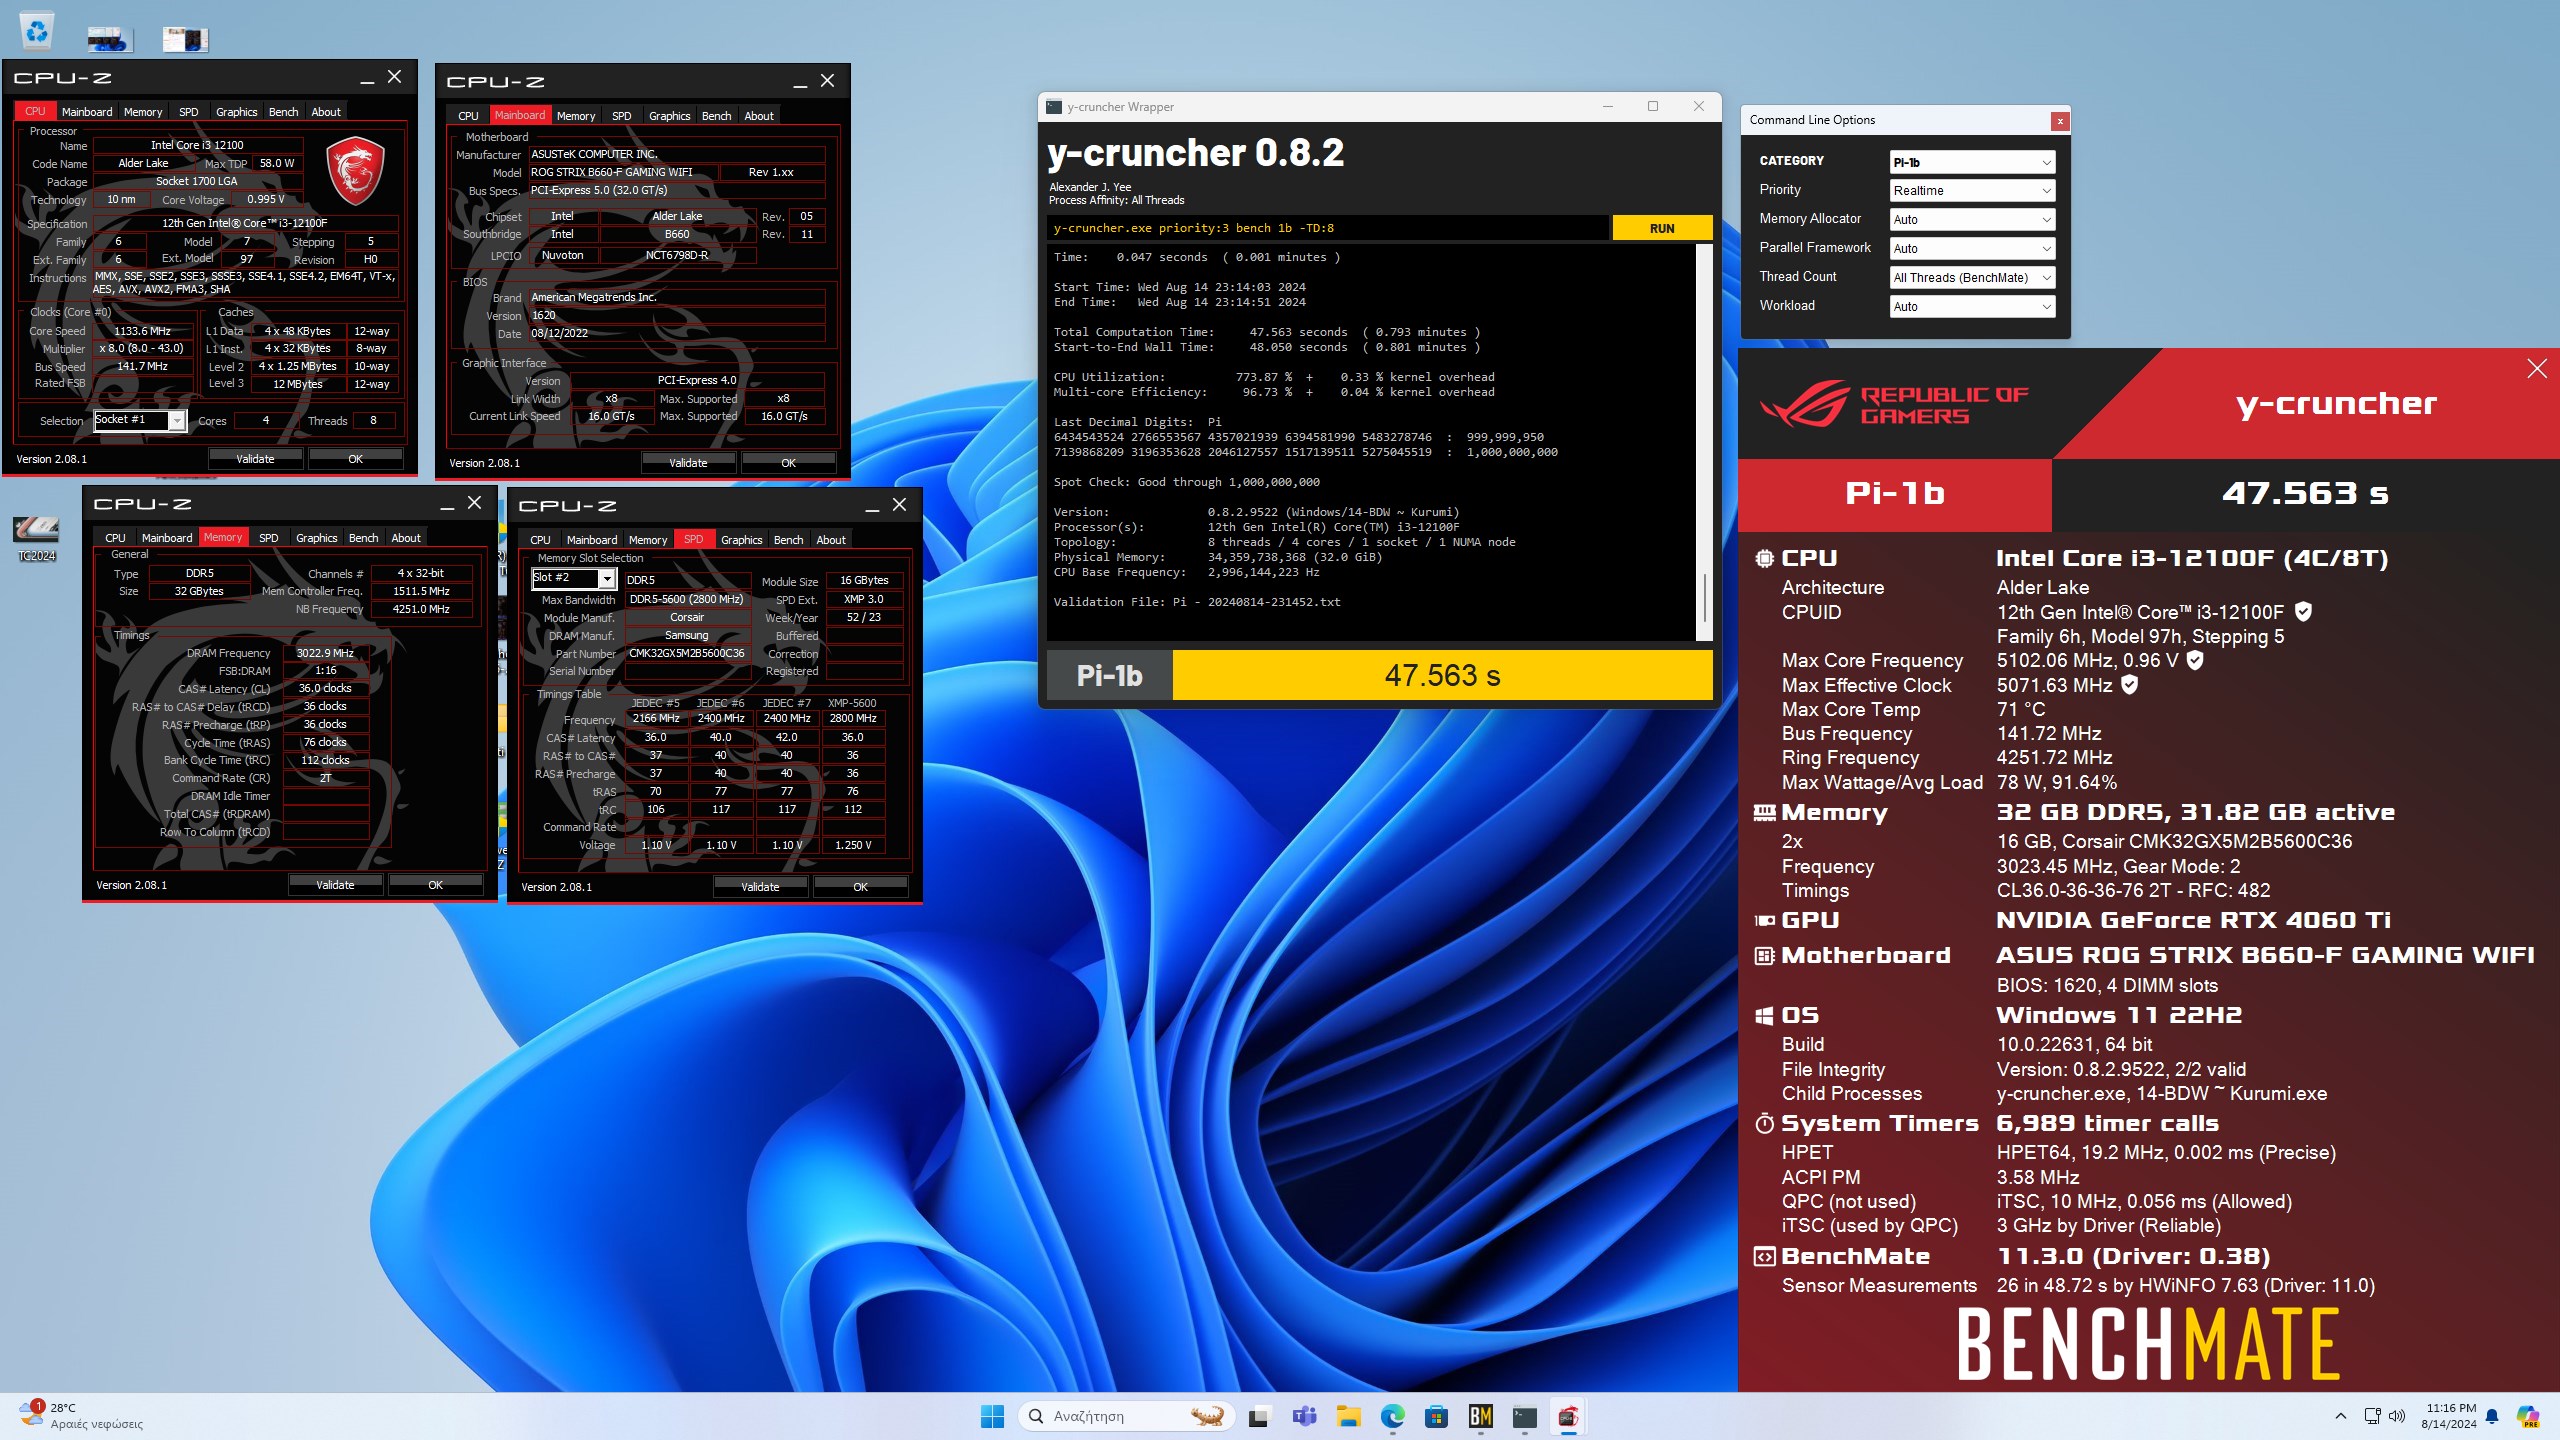
Task: Open the CATEGORY dropdown set to Pi-1b
Action: click(1972, 162)
